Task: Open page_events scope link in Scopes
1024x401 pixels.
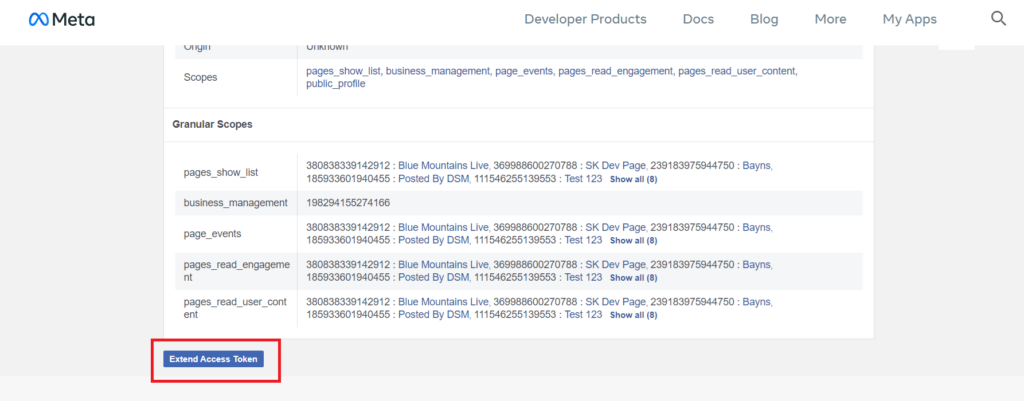Action: pos(524,71)
